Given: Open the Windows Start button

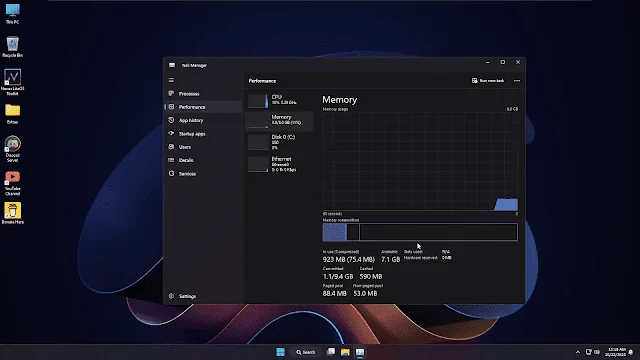Looking at the screenshot, I should click(x=280, y=352).
